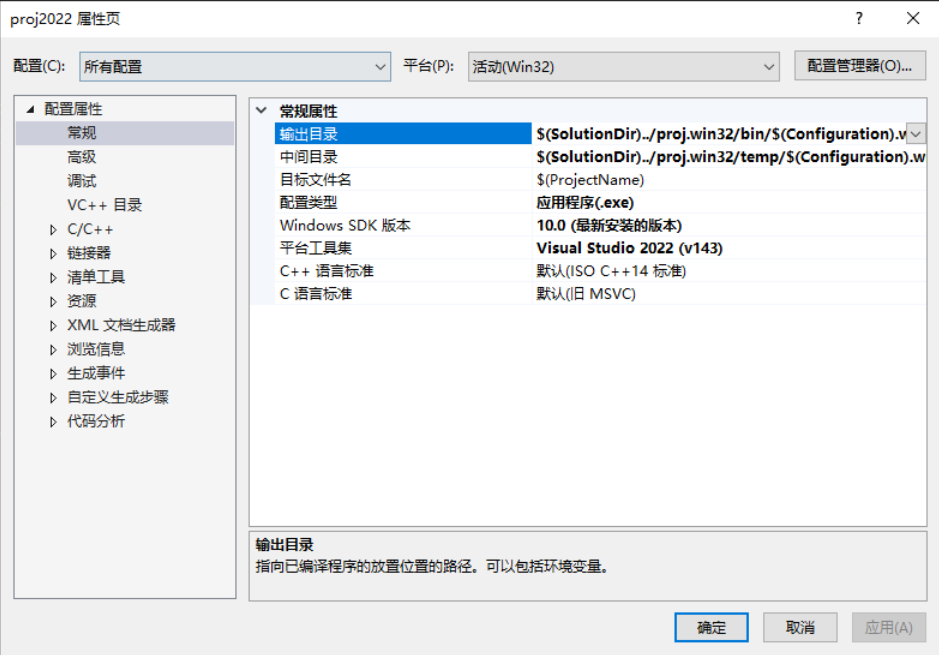Expand the 清单工具 tree node arrow
The width and height of the screenshot is (939, 655).
click(53, 277)
